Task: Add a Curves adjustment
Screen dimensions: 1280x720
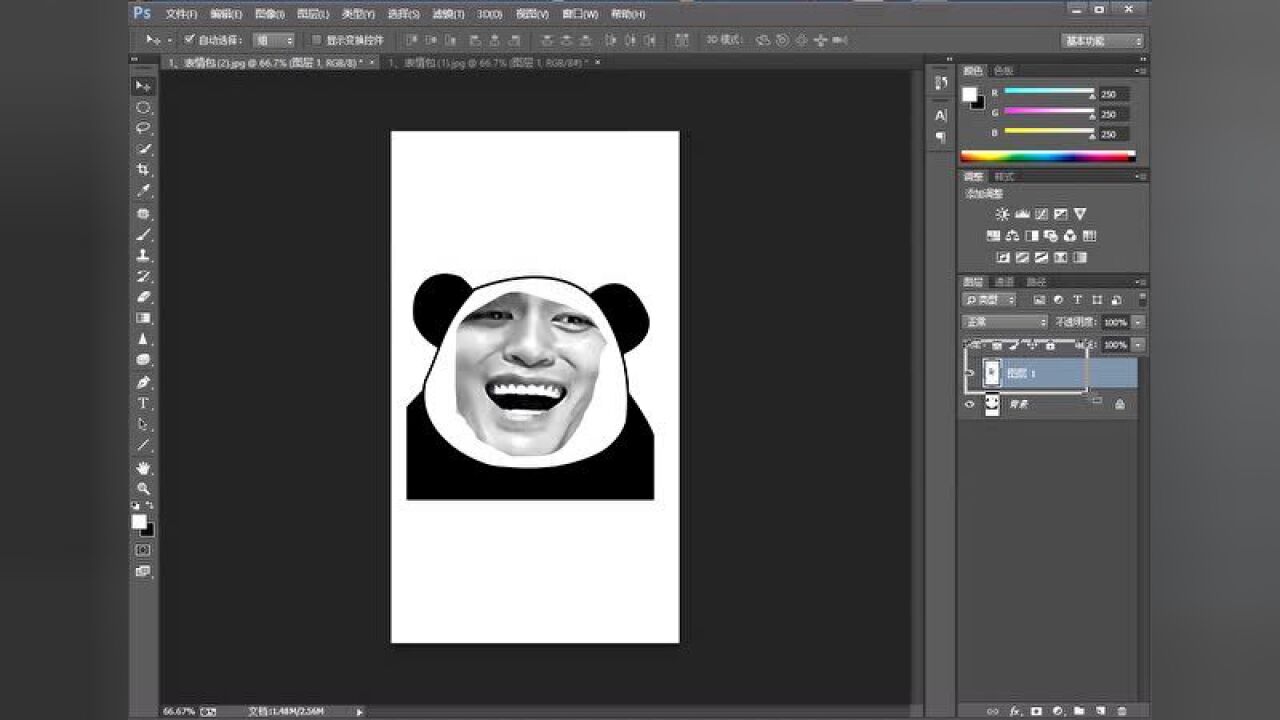Action: click(1041, 214)
